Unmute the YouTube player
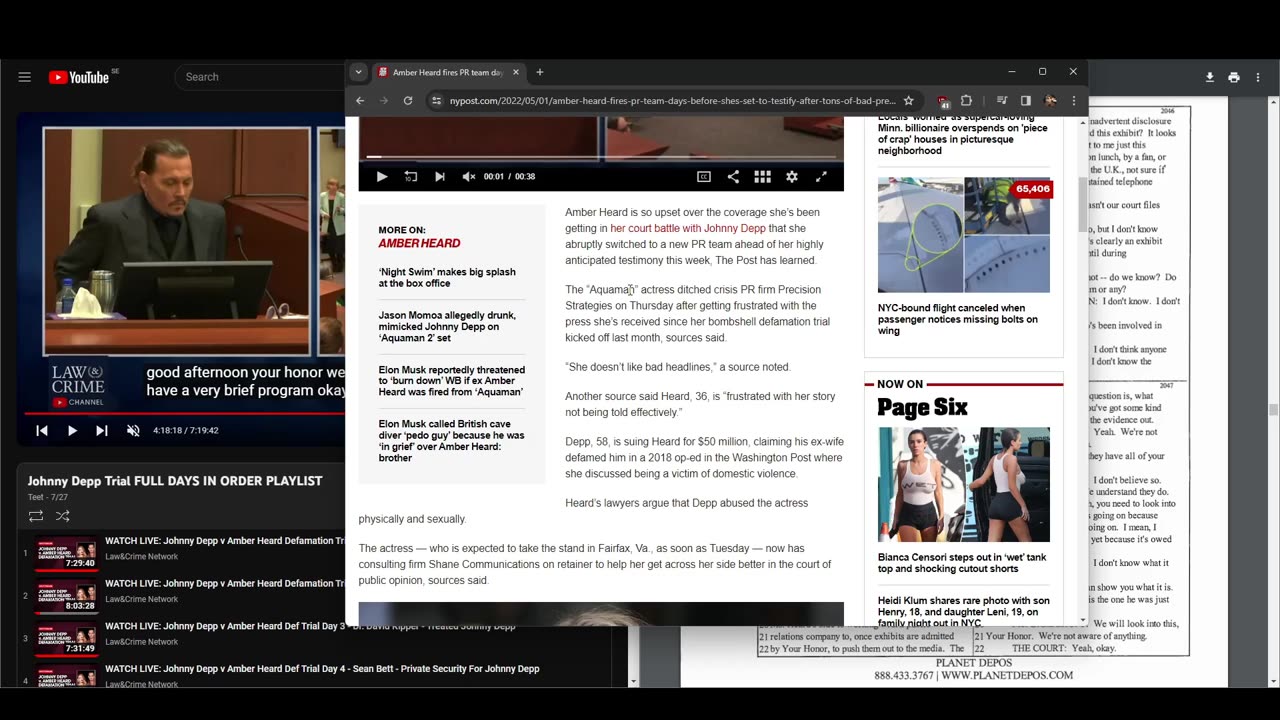 pos(133,430)
